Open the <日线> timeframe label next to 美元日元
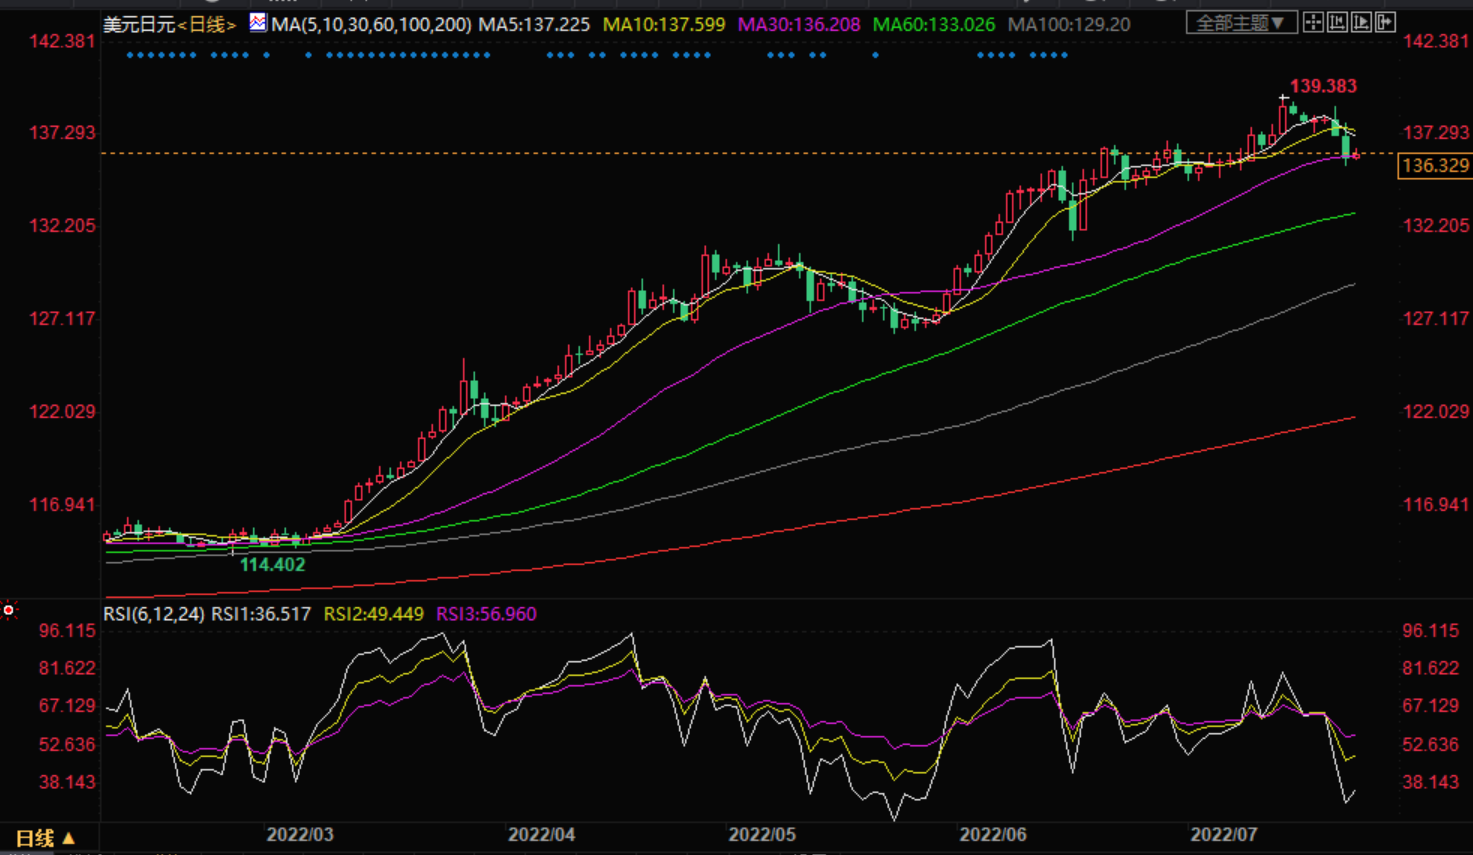The image size is (1473, 855). point(208,24)
